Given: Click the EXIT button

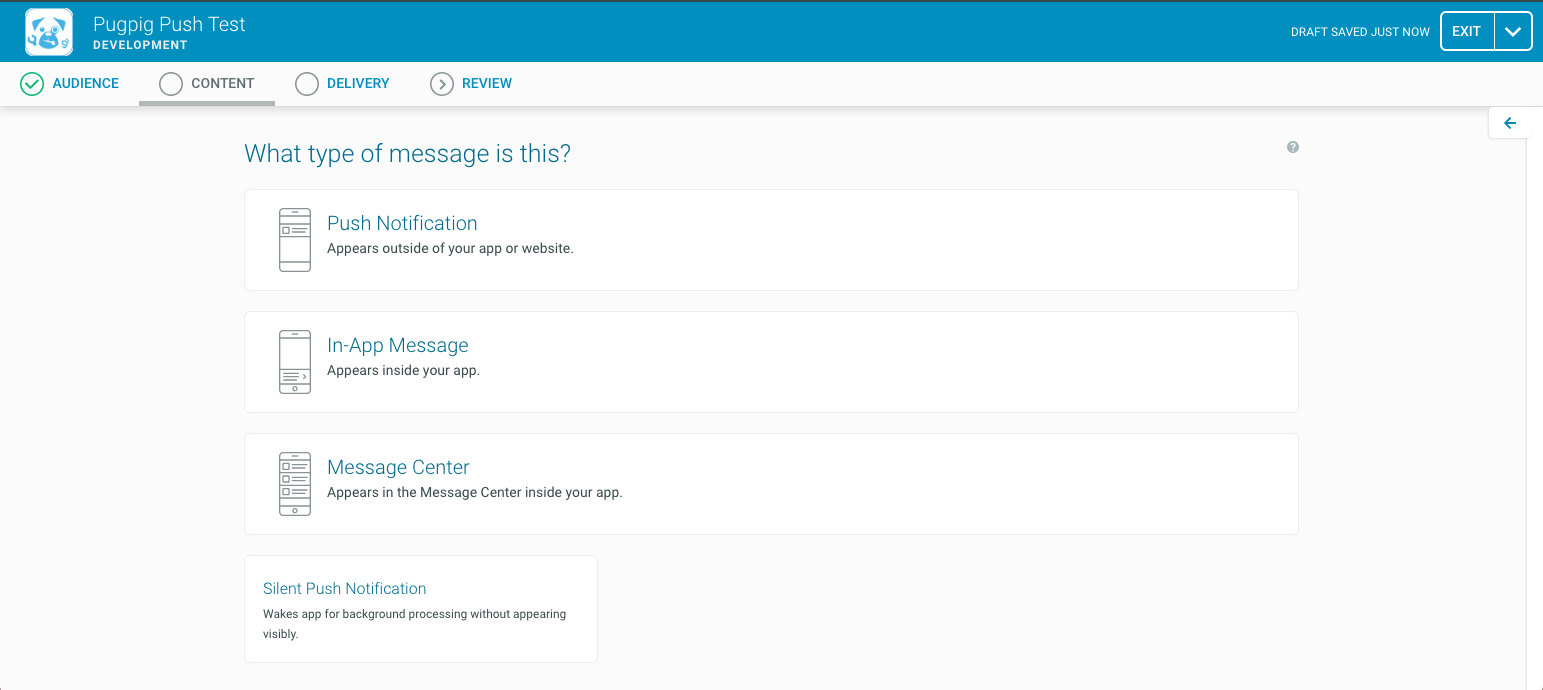Looking at the screenshot, I should click(1467, 31).
